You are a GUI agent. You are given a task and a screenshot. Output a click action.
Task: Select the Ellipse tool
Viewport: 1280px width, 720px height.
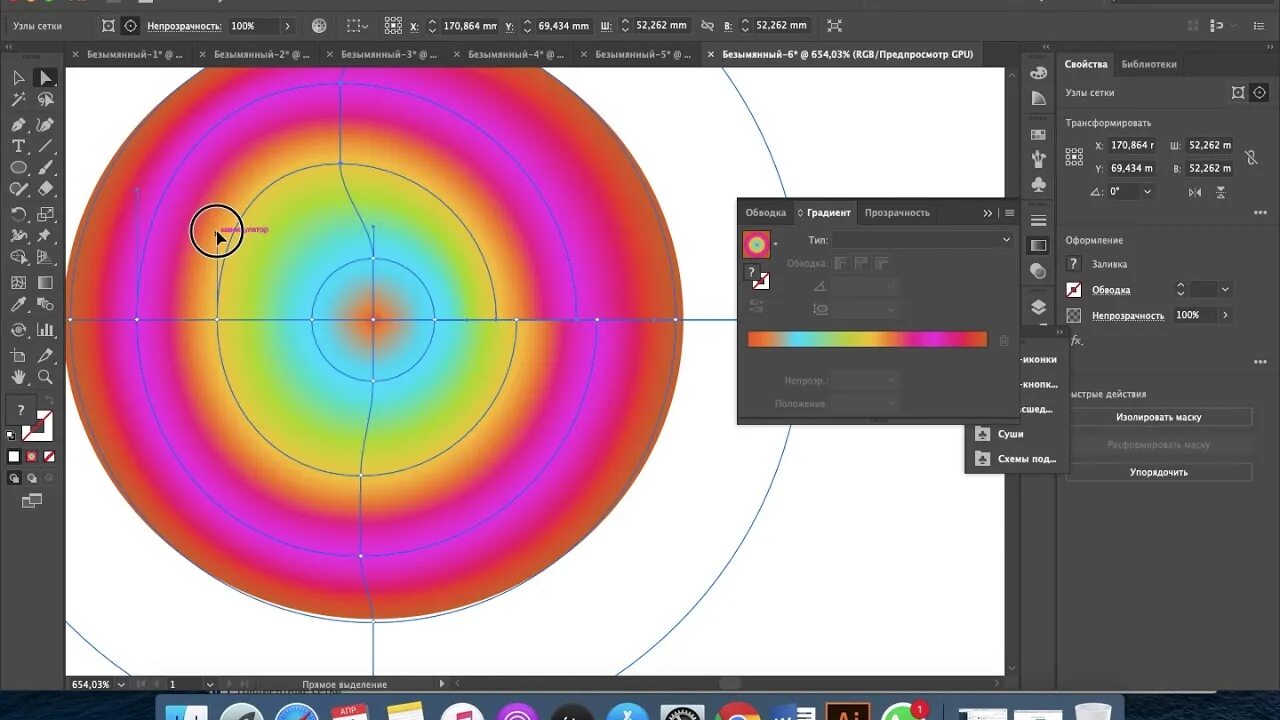18,168
